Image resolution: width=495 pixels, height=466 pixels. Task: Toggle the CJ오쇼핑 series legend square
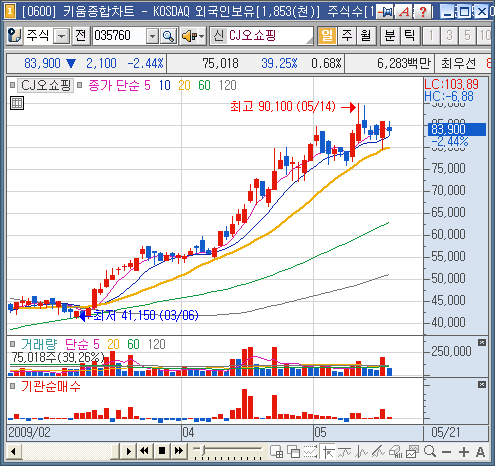13,85
